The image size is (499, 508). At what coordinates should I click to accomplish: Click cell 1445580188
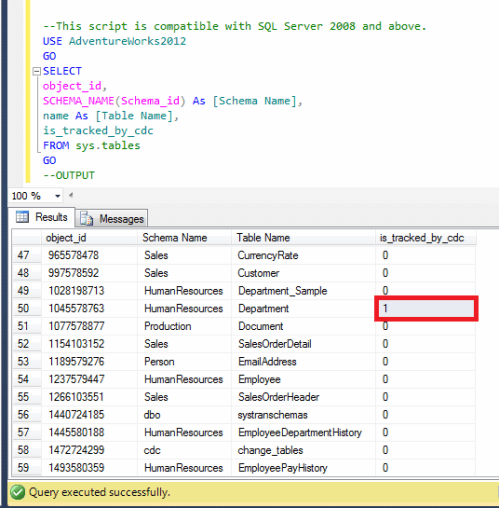click(89, 432)
